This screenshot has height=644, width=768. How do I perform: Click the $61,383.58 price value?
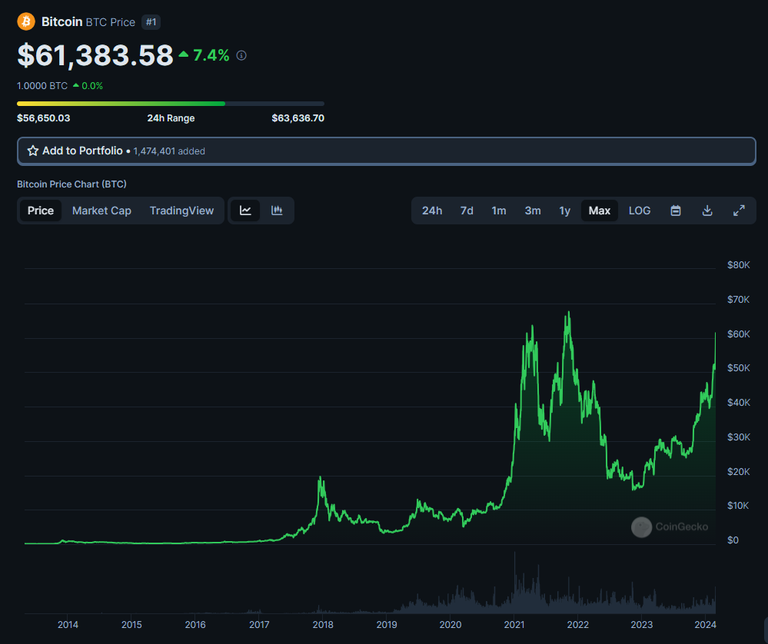point(95,55)
